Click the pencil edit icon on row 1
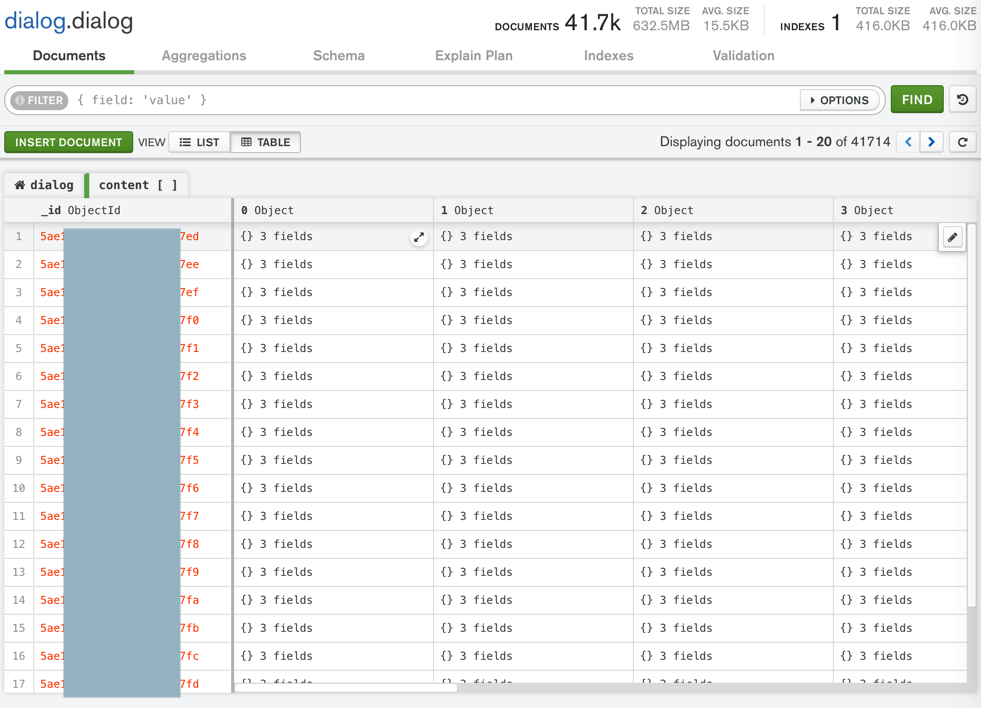 [x=952, y=237]
